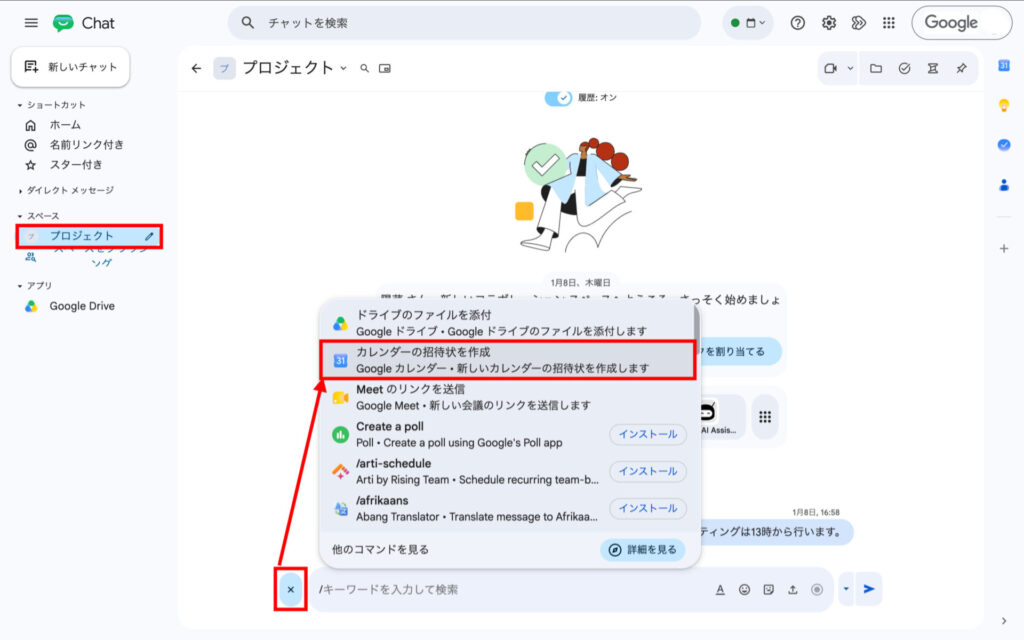Click the plus to get add-ons
Screen dimensions: 1024x640
point(1004,248)
